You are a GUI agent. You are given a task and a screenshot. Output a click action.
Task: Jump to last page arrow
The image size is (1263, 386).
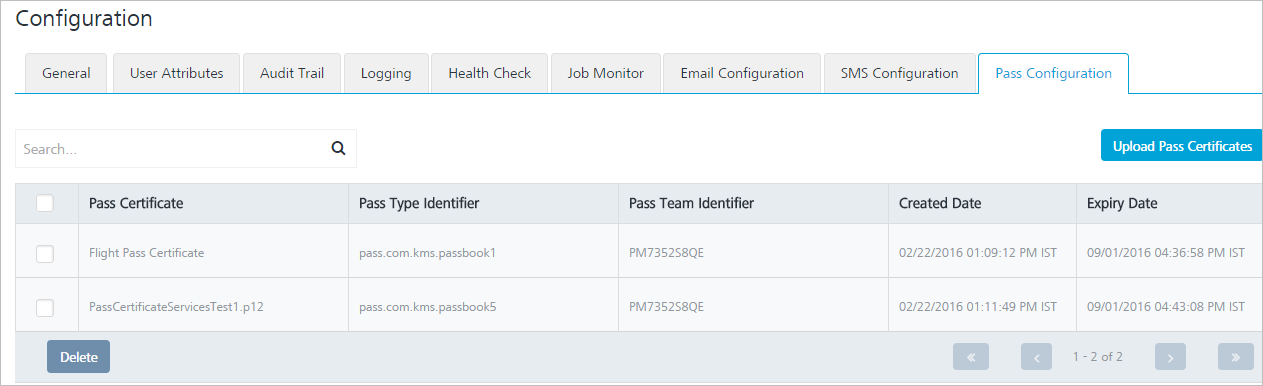coord(1236,357)
